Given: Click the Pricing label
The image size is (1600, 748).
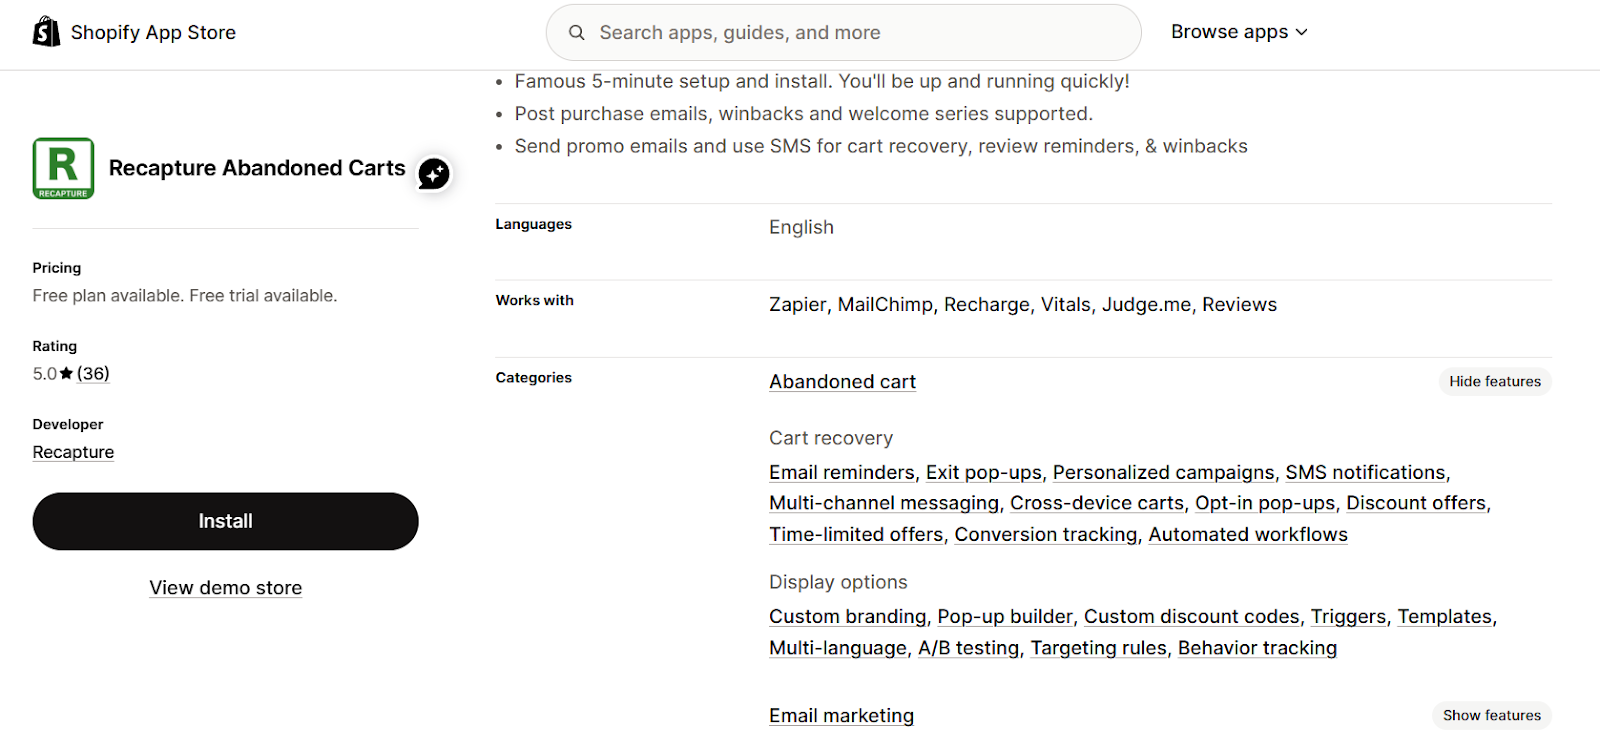Looking at the screenshot, I should coord(57,268).
